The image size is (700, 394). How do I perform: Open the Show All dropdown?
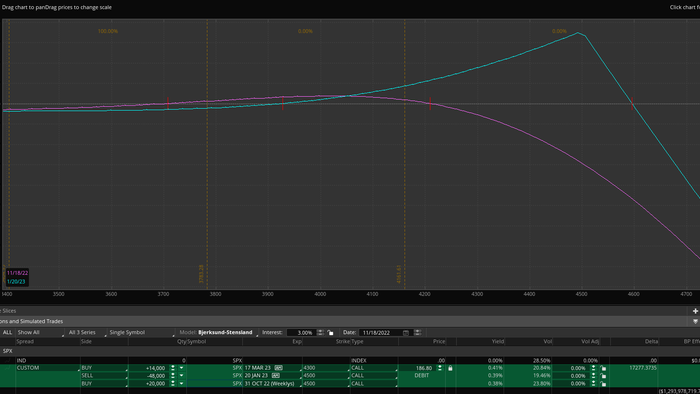(40, 332)
